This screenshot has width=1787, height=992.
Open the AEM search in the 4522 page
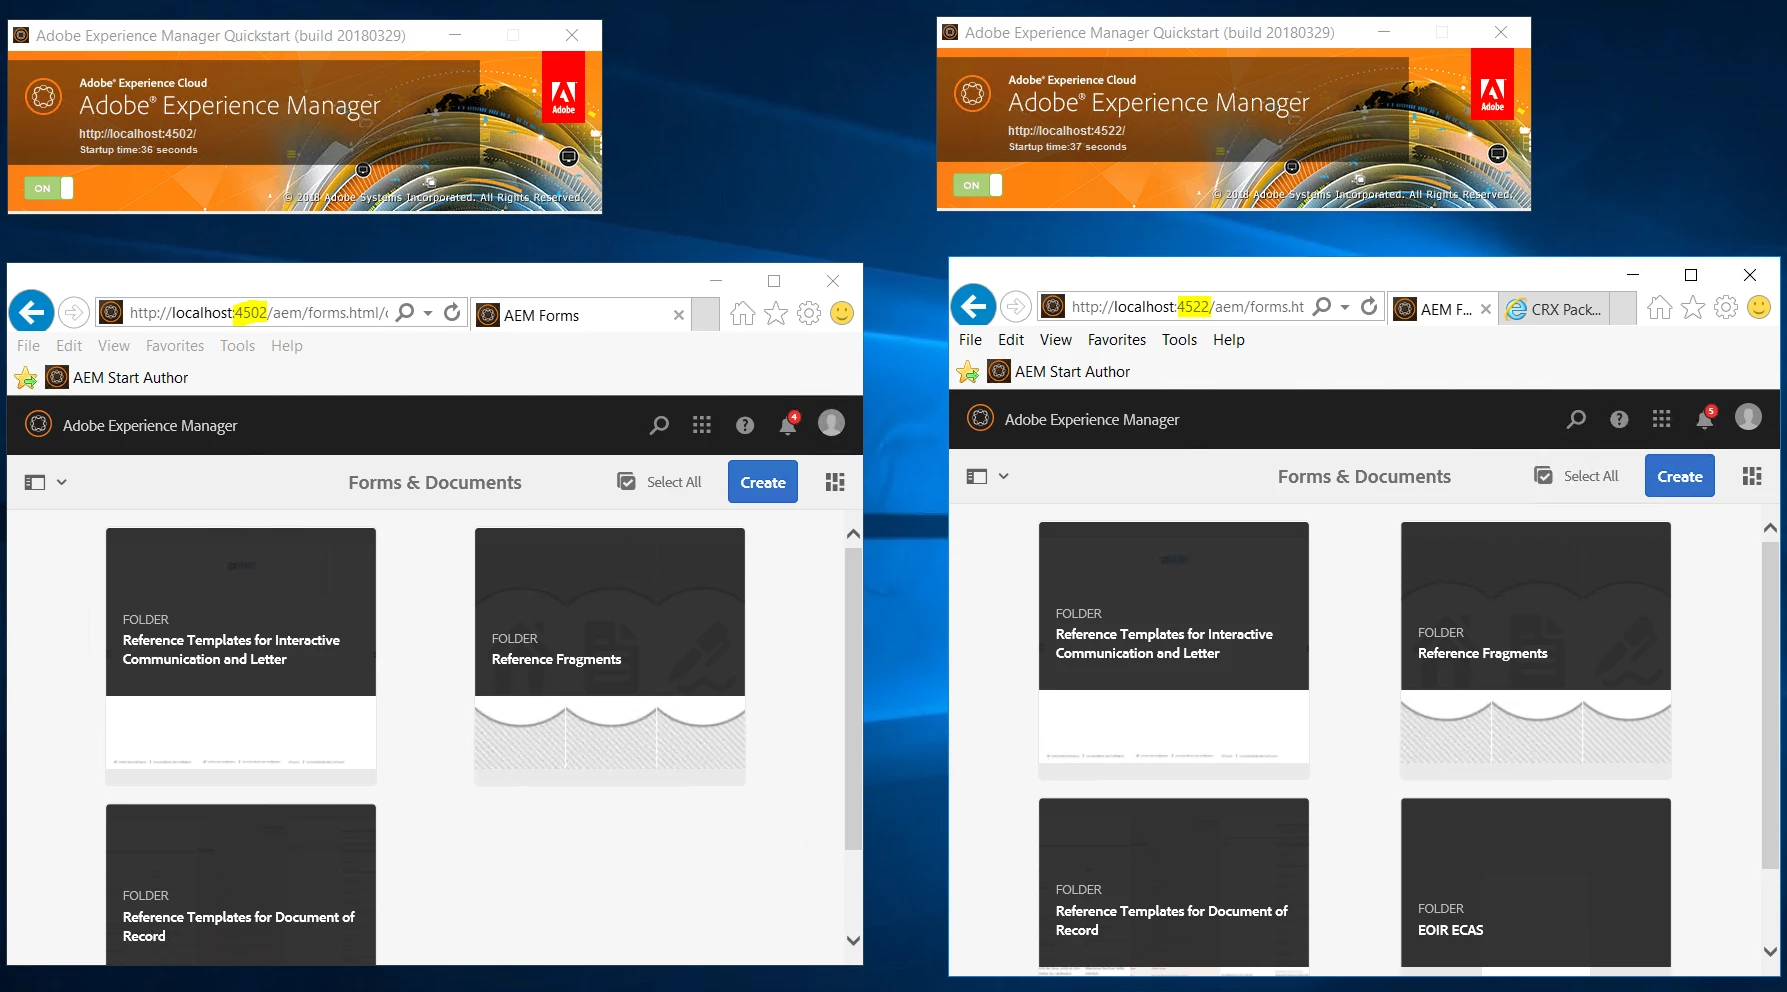pos(1576,419)
